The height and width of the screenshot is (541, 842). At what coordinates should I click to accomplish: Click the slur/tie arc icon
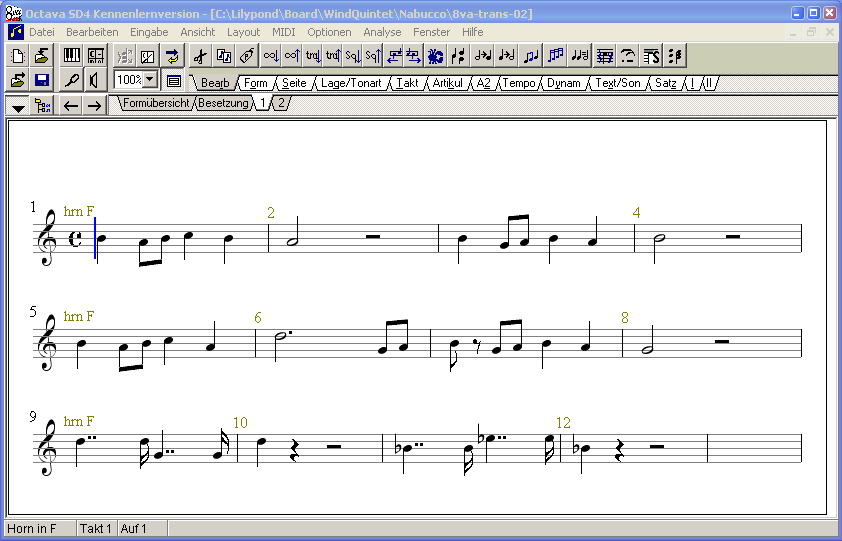628,56
